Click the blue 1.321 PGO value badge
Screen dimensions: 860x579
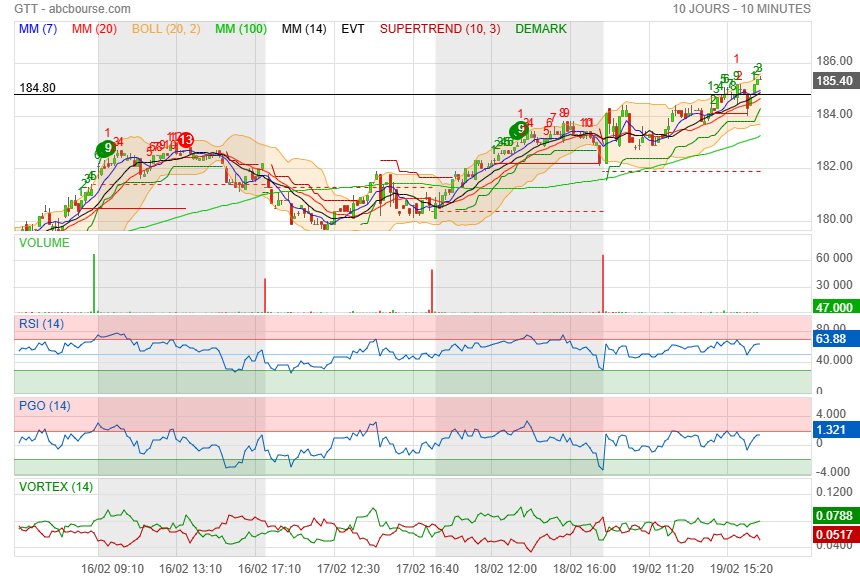pos(834,429)
